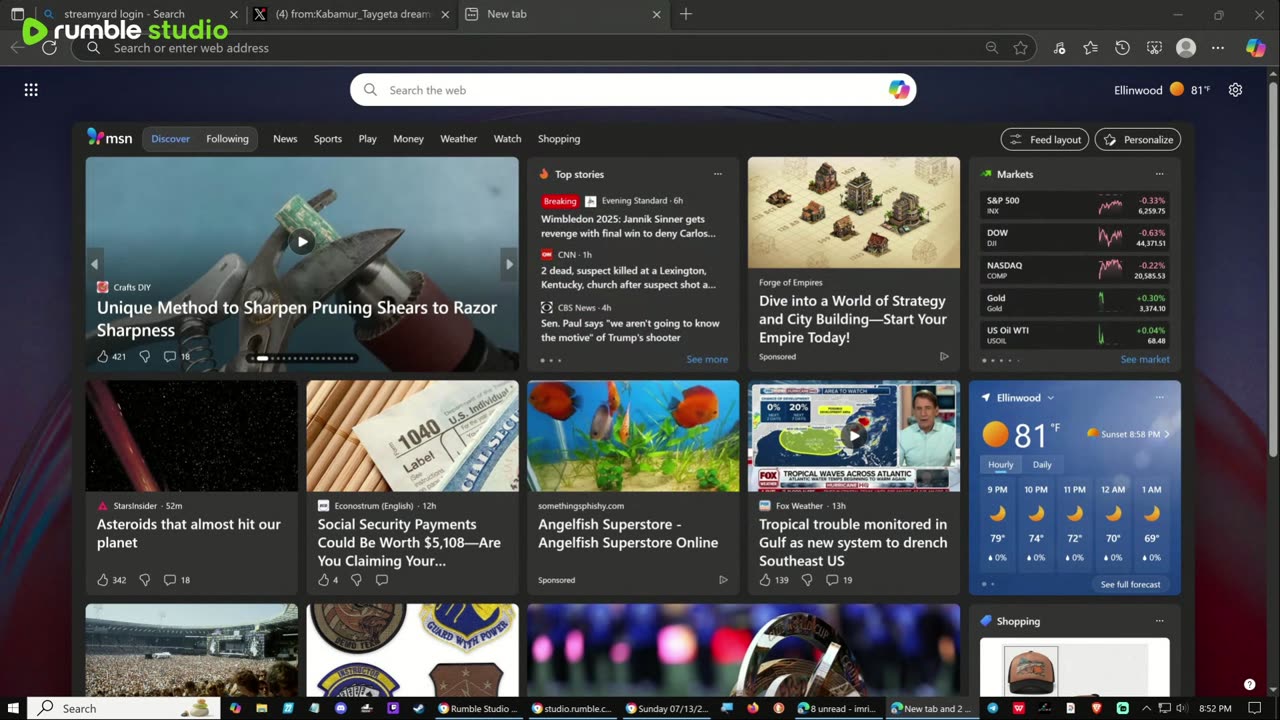
Task: Open the browser profile avatar
Action: click(1186, 48)
